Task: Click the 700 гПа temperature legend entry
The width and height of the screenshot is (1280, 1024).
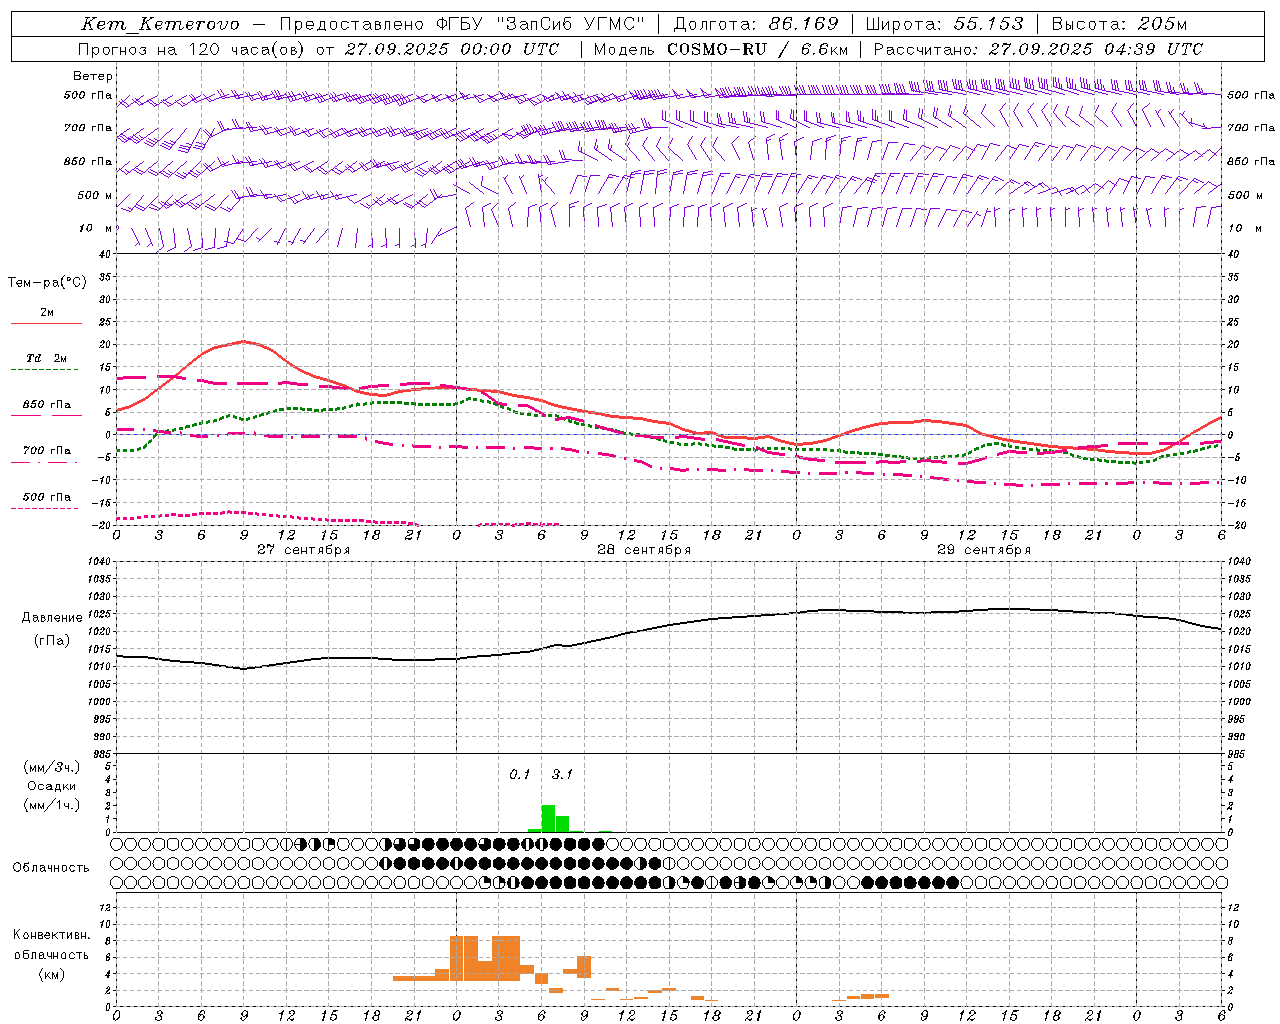Action: [x=46, y=451]
